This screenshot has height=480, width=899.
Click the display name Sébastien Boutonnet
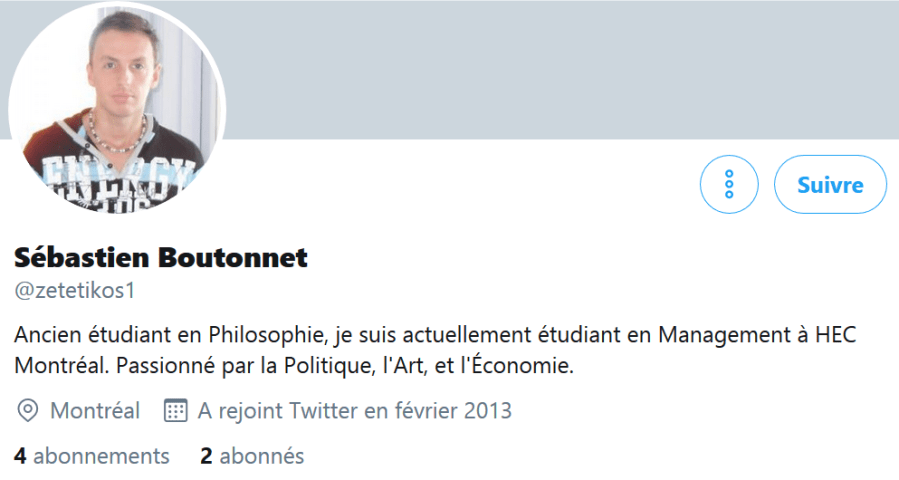pos(161,258)
